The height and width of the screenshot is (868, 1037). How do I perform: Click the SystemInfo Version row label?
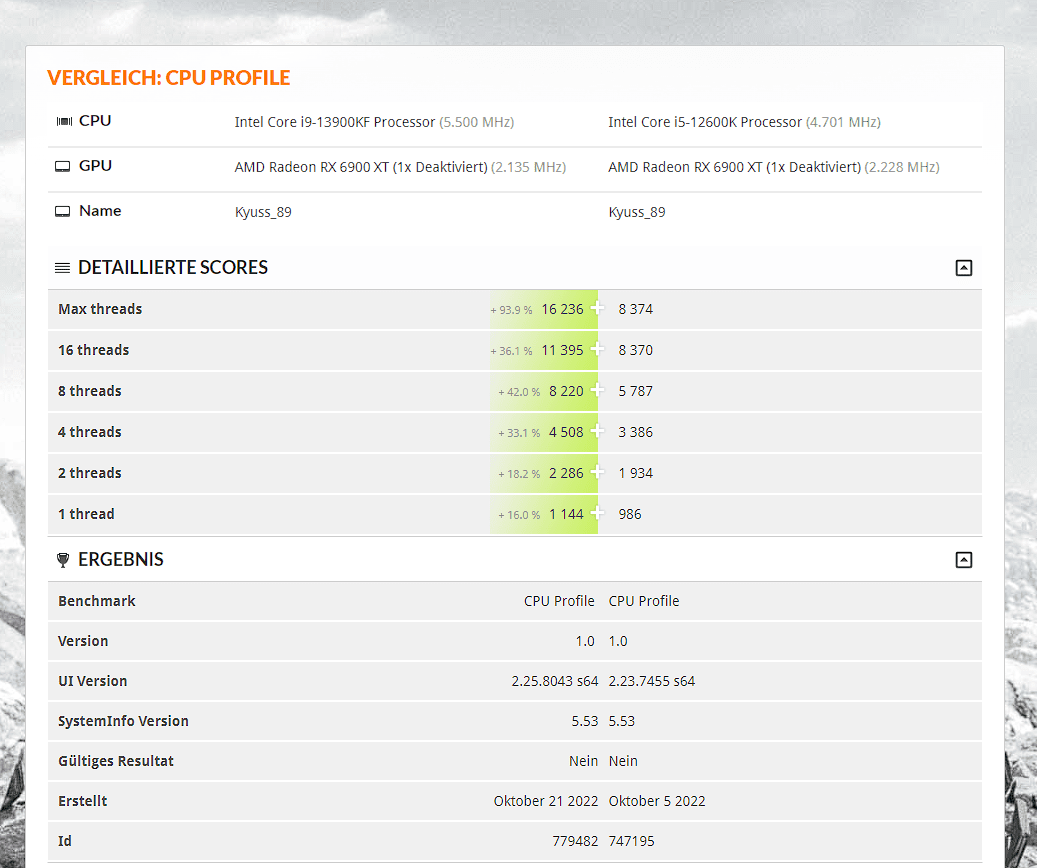[x=123, y=721]
